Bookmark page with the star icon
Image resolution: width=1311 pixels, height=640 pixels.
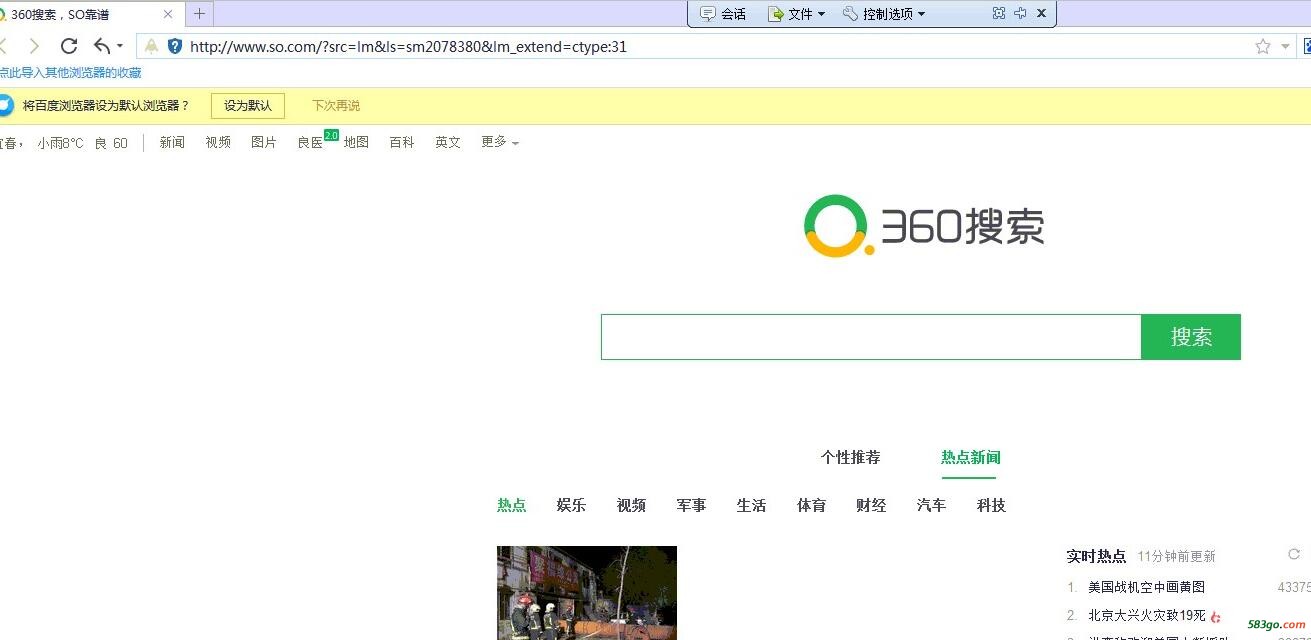[x=1263, y=46]
